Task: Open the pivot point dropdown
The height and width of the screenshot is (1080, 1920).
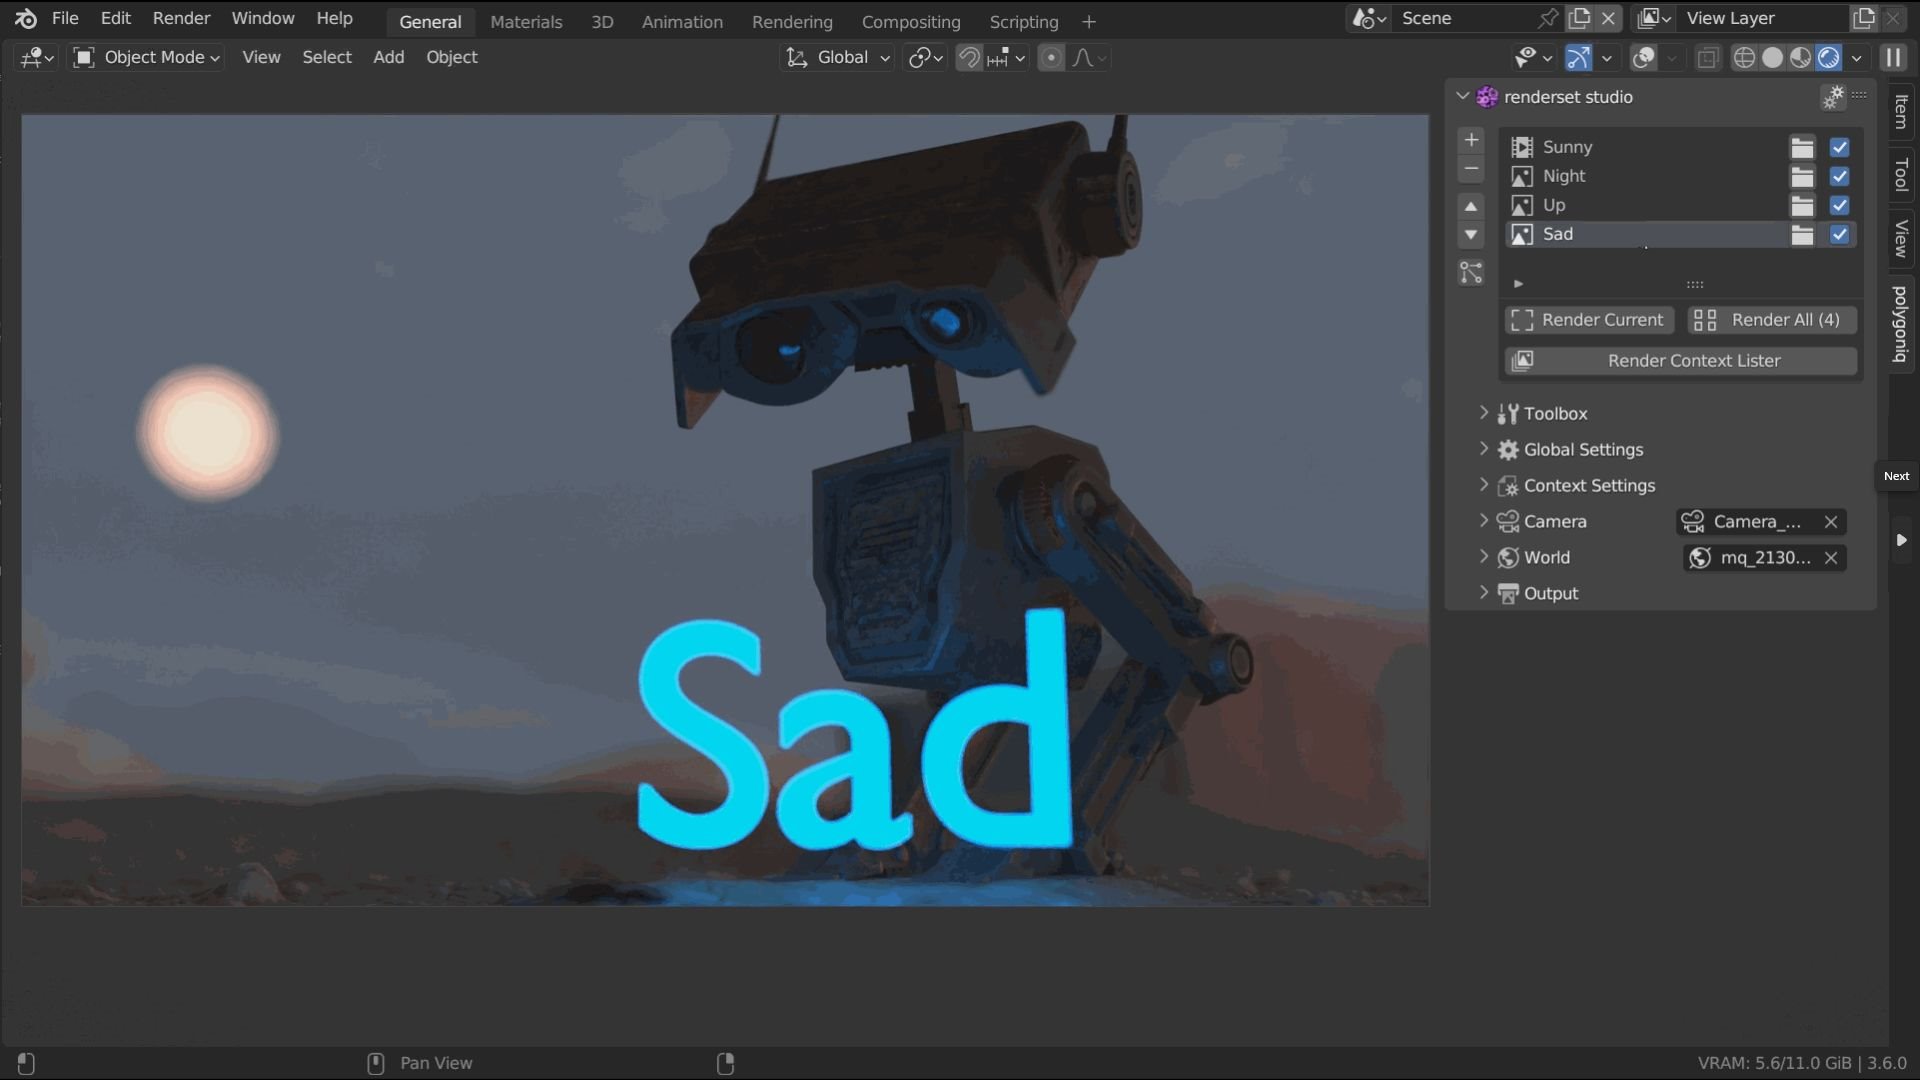Action: (925, 57)
